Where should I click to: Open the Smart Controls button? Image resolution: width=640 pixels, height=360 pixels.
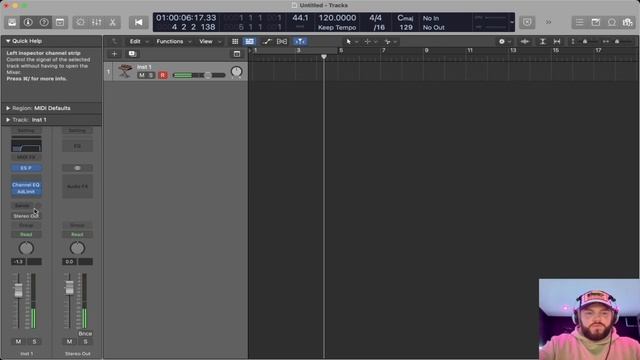pos(80,22)
